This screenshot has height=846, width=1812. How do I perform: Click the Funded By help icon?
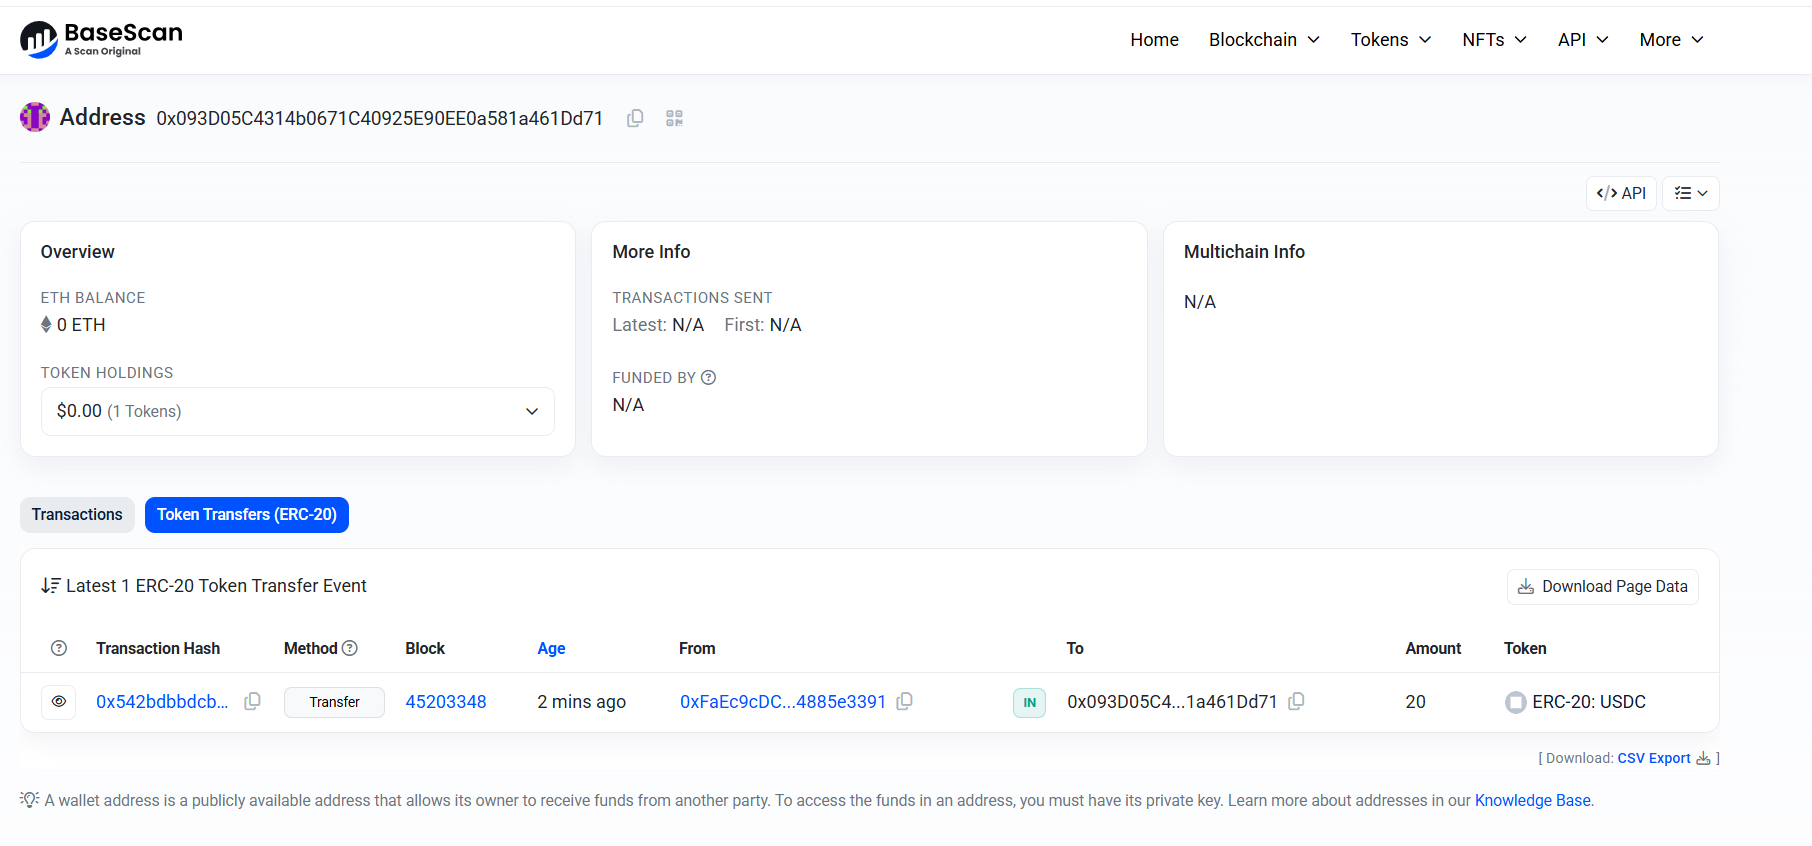709,377
